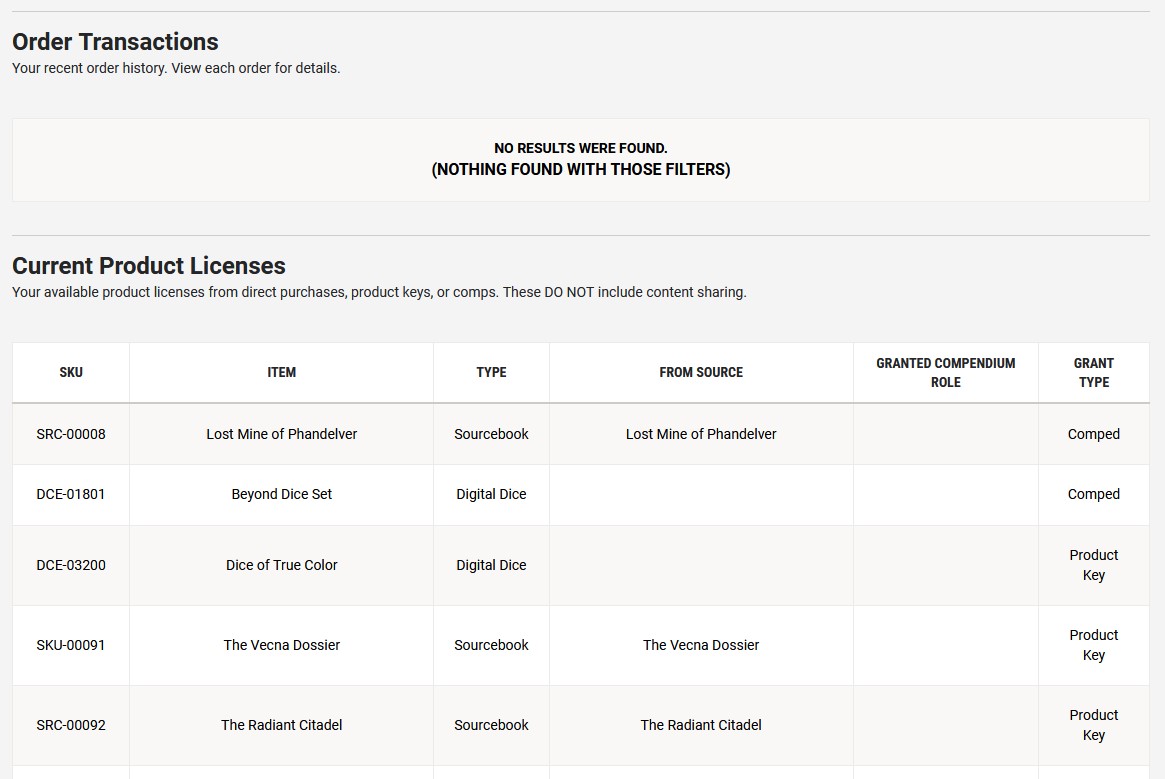This screenshot has width=1165, height=779.
Task: Click SKU cell DCE-01801
Action: tap(71, 494)
